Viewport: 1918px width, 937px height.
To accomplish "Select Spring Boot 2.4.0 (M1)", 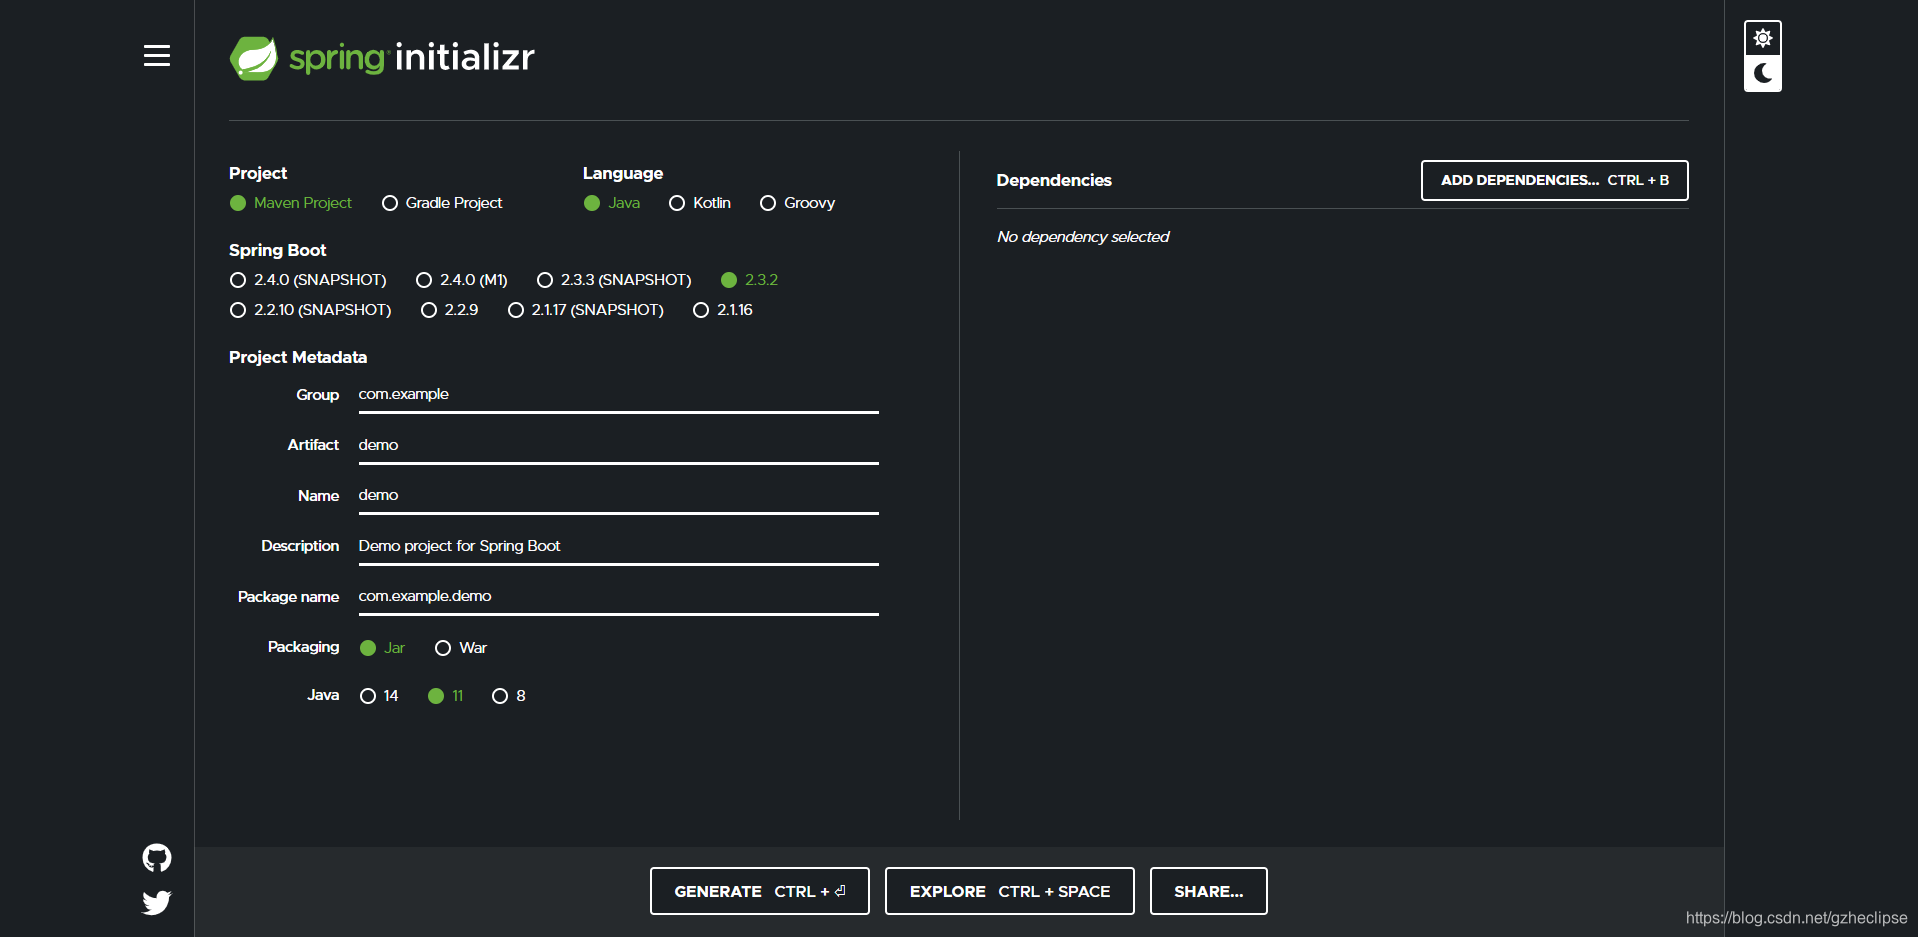I will (x=462, y=280).
